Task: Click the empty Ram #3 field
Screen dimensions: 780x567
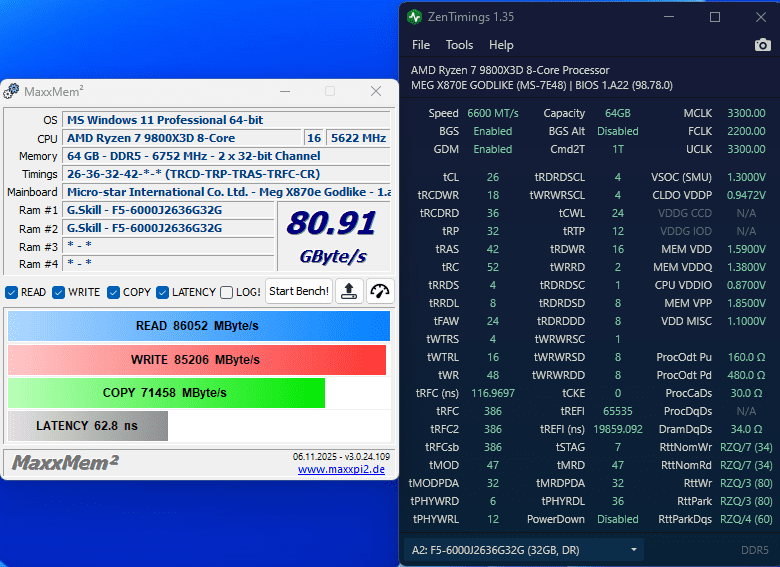Action: 168,246
